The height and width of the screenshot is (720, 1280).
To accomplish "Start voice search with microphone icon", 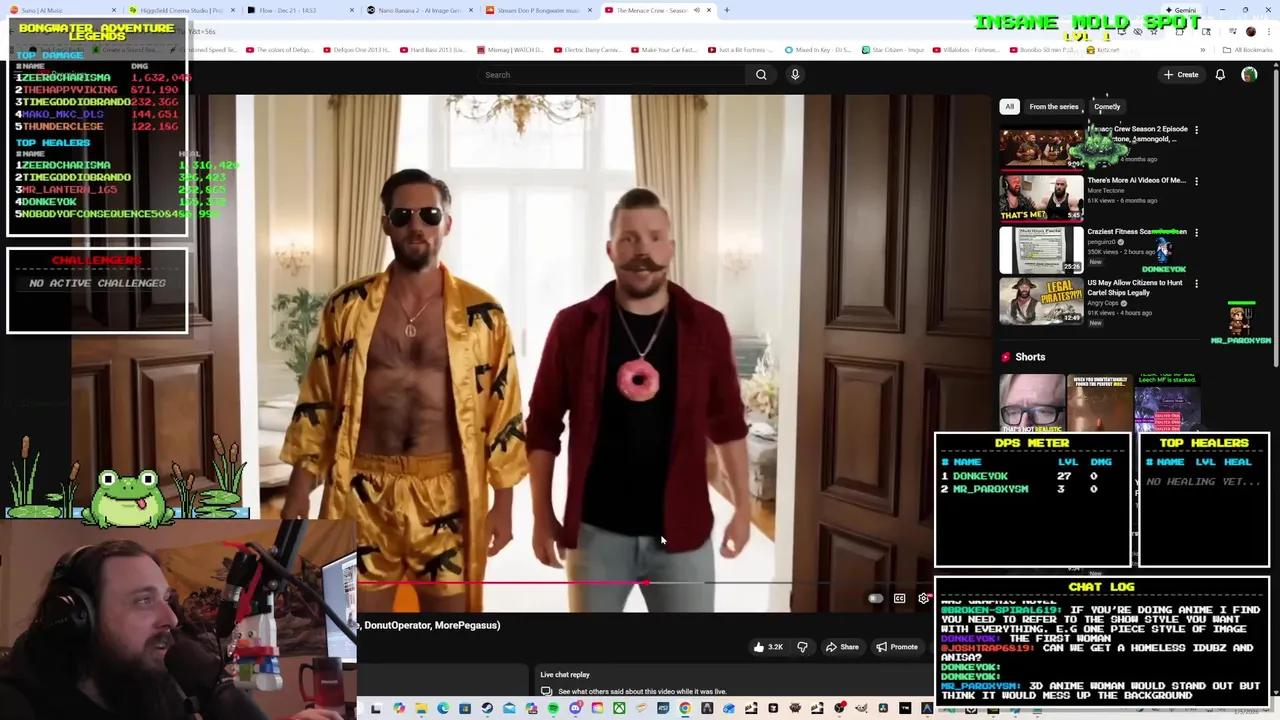I will pos(795,75).
